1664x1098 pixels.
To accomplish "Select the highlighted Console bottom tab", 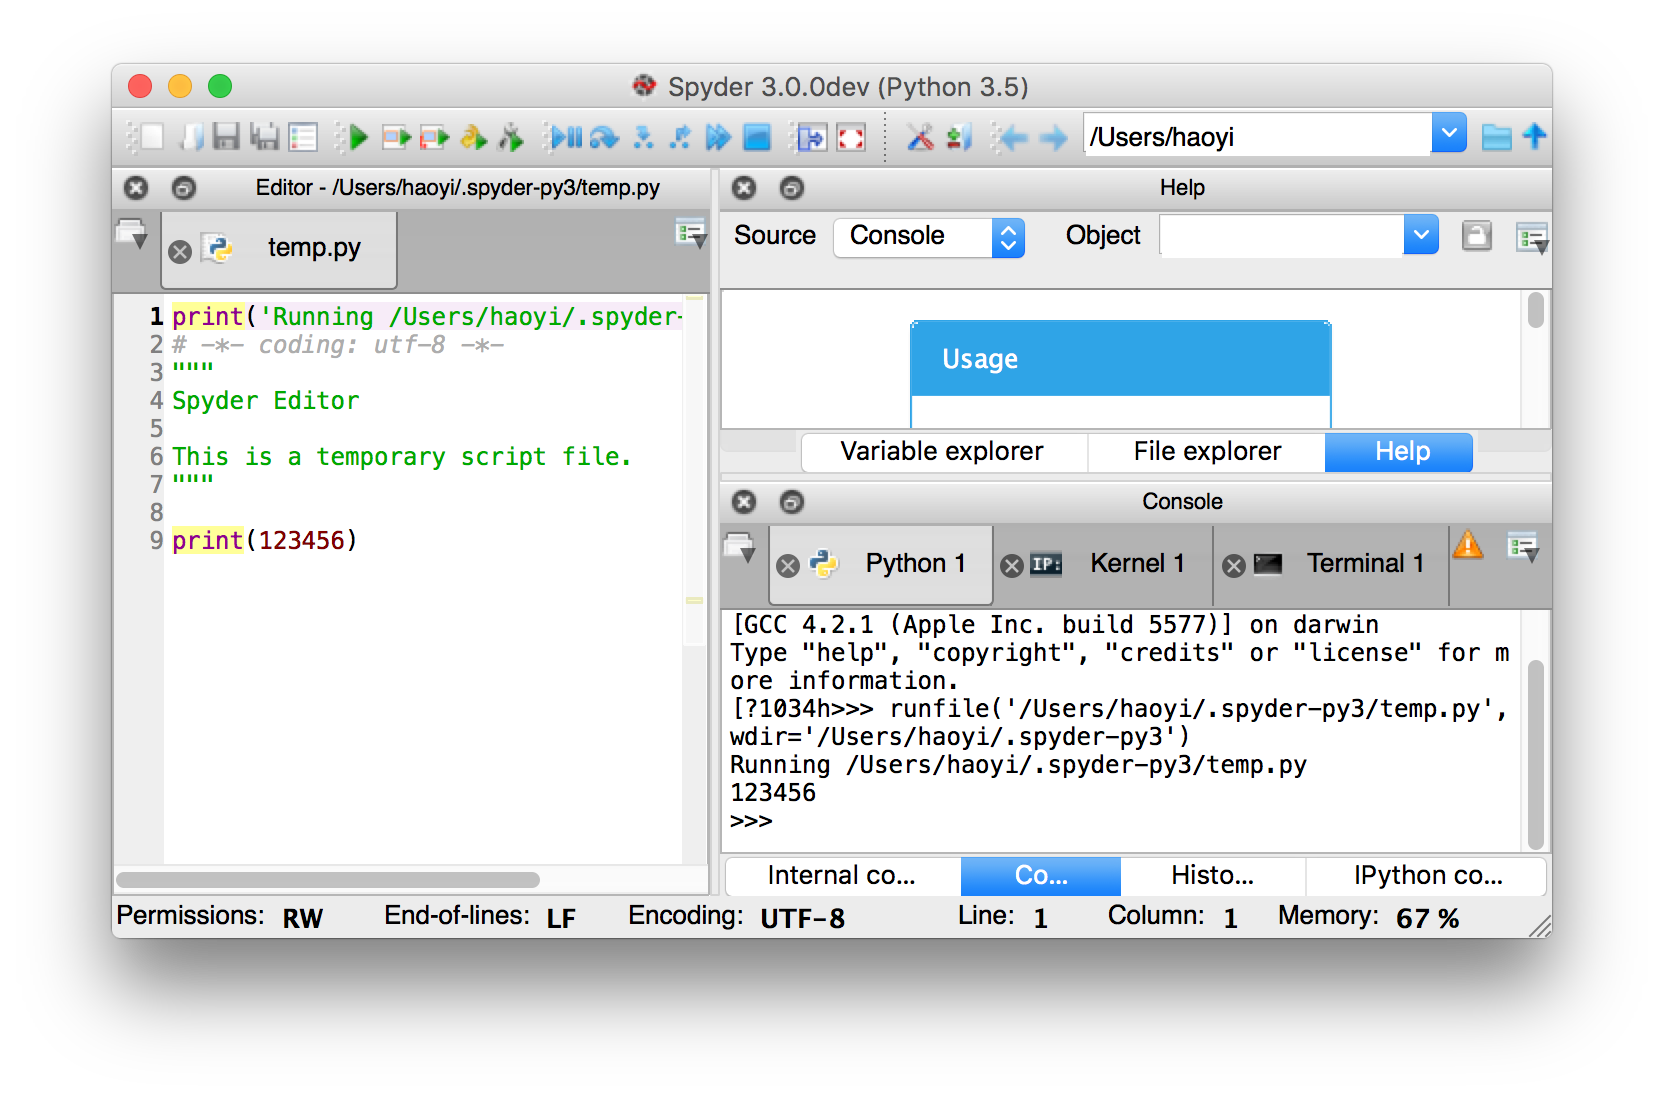I will click(1041, 876).
